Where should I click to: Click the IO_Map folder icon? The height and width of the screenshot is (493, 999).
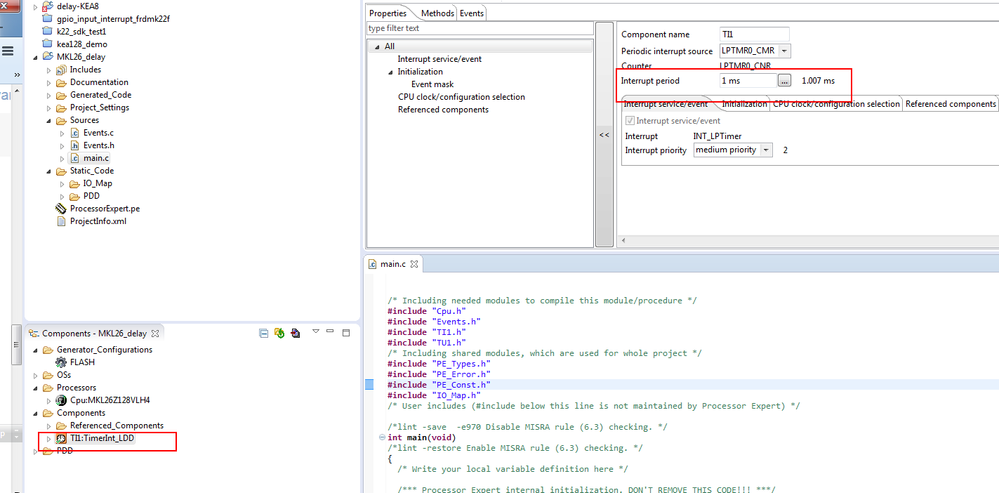point(75,183)
